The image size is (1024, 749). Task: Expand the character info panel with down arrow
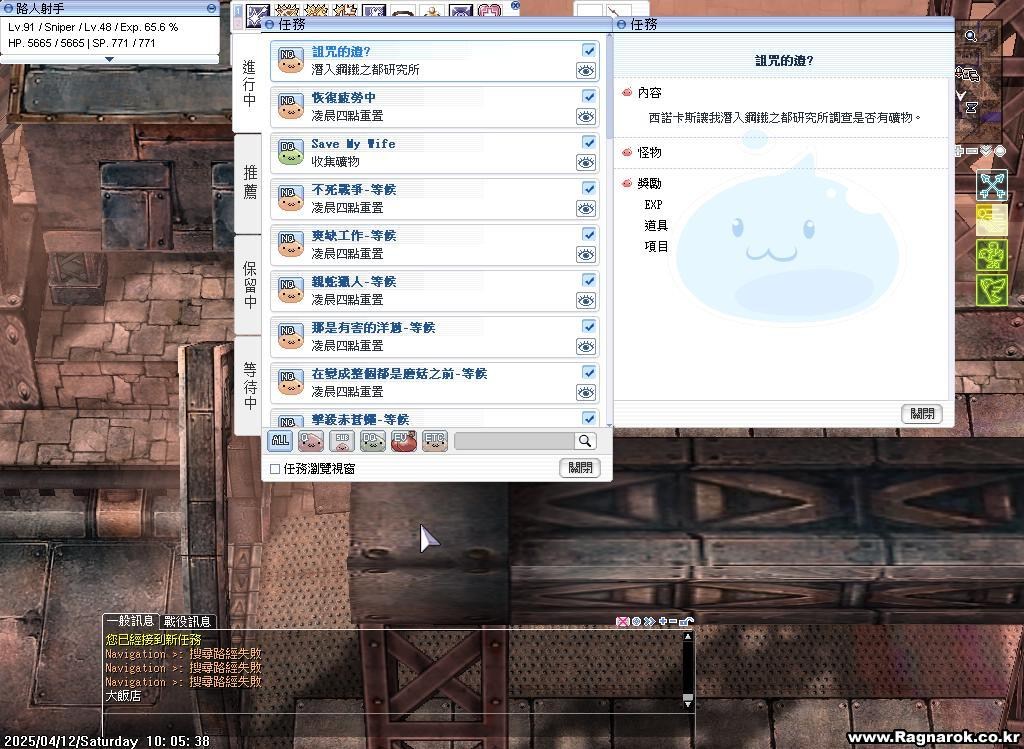[109, 59]
